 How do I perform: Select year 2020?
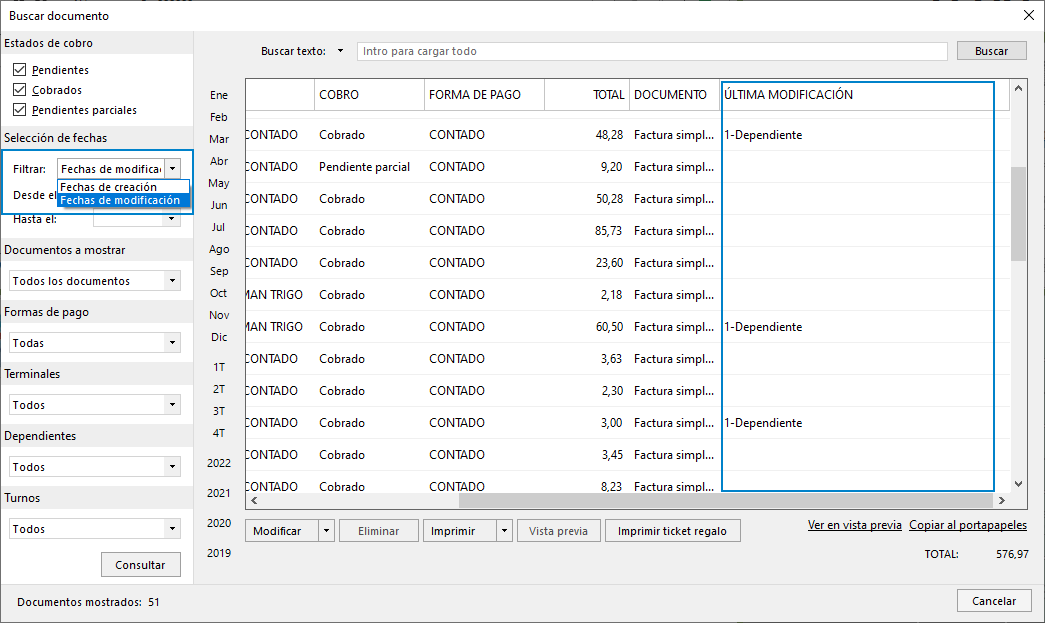point(219,522)
